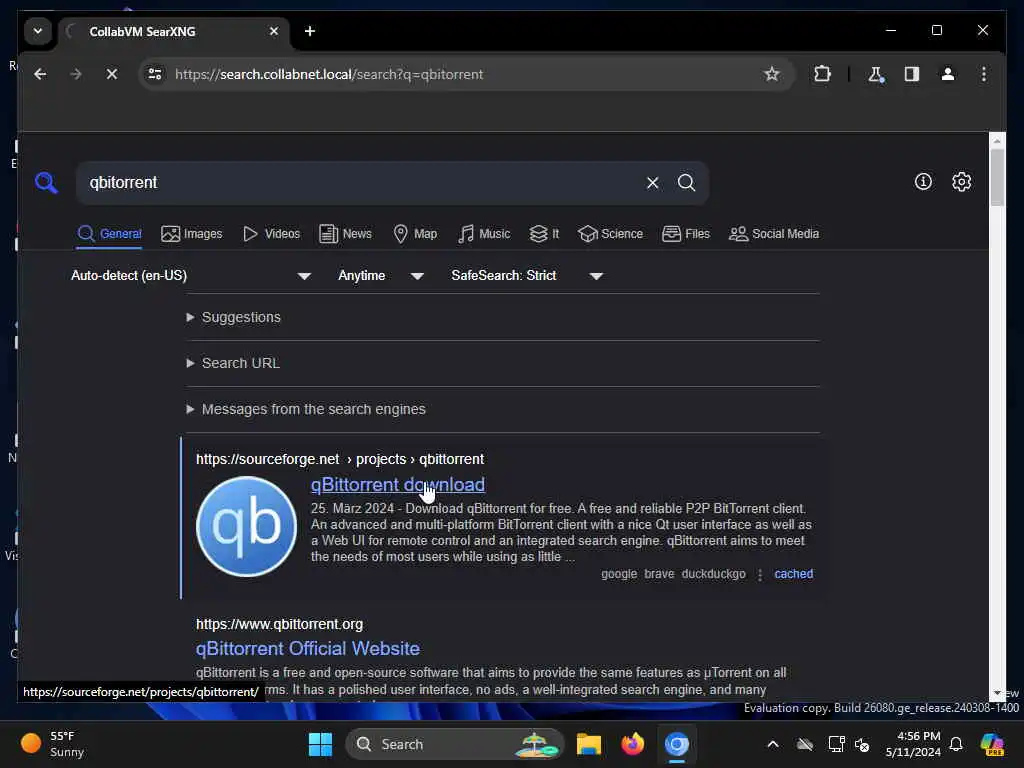Screen dimensions: 1024x768
Task: Open the Anytime time-range dropdown
Action: (x=381, y=276)
